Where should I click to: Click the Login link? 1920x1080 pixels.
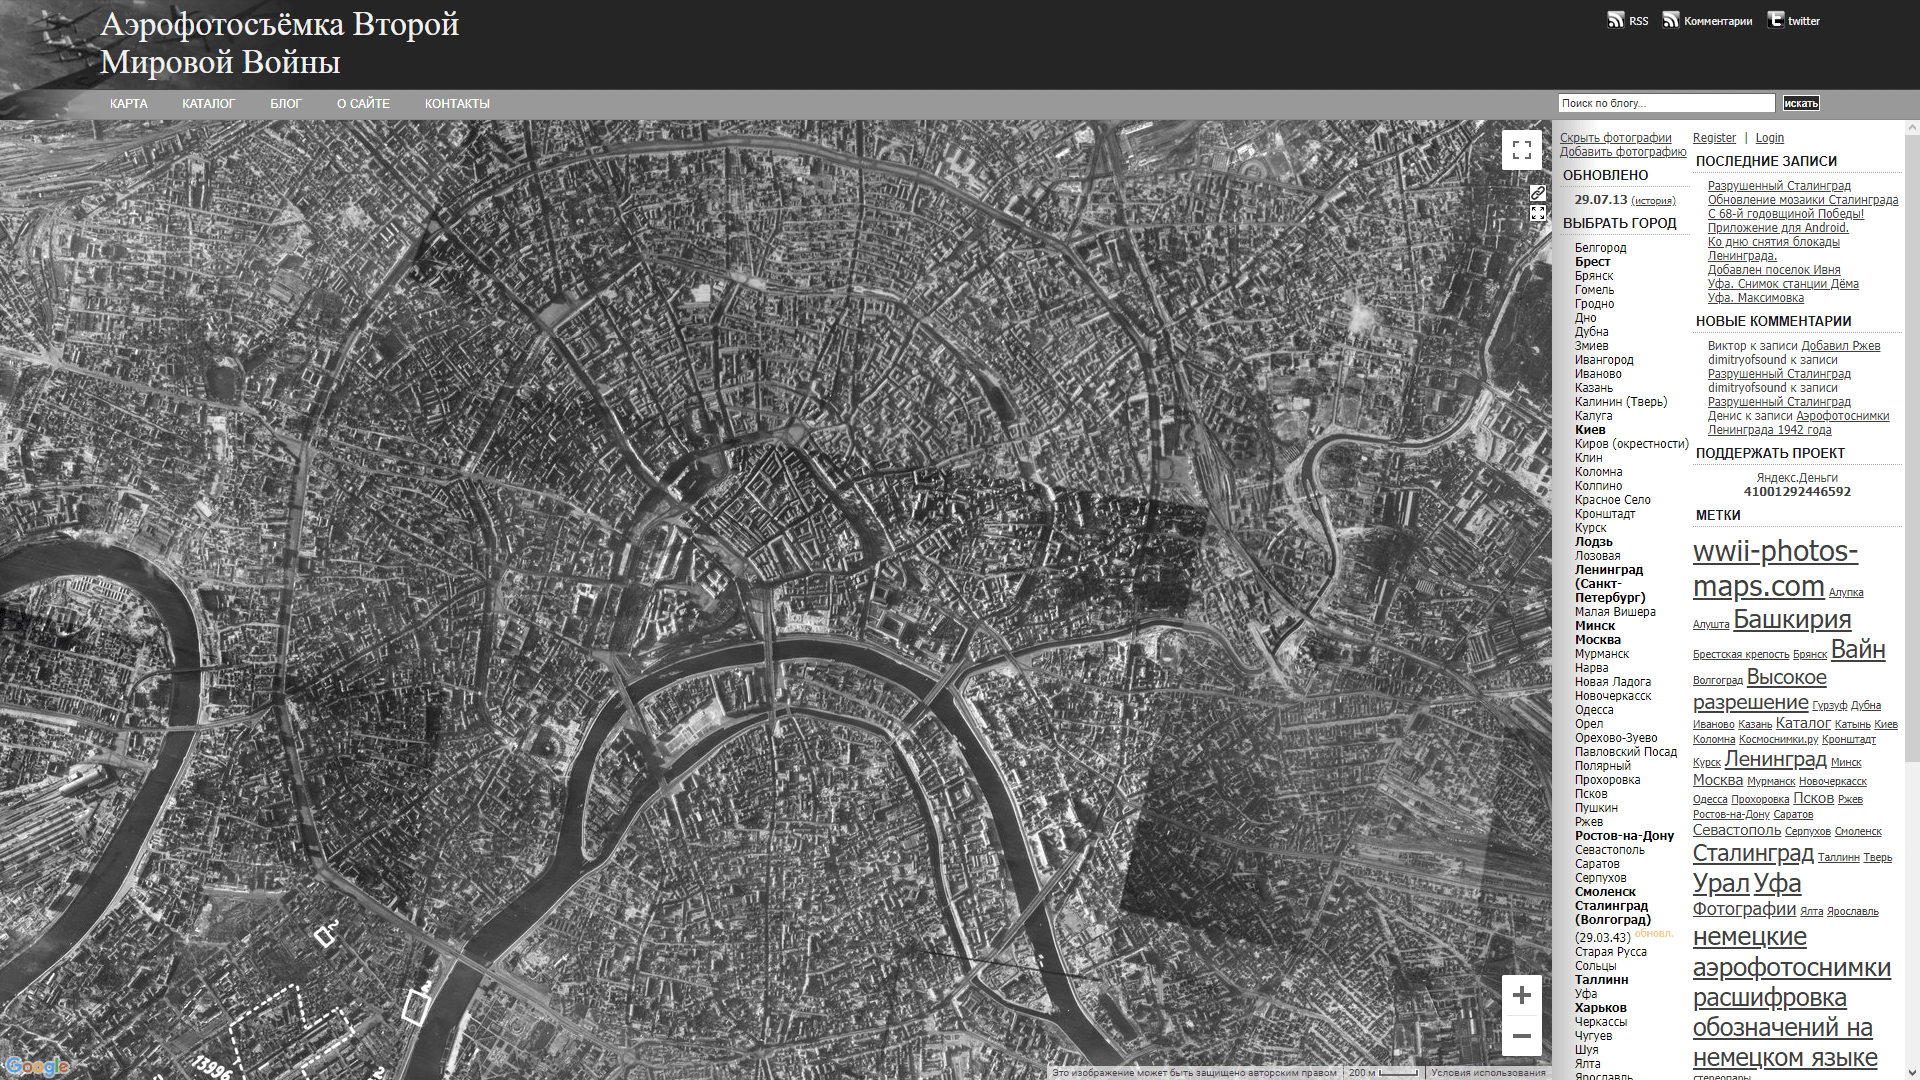point(1769,138)
